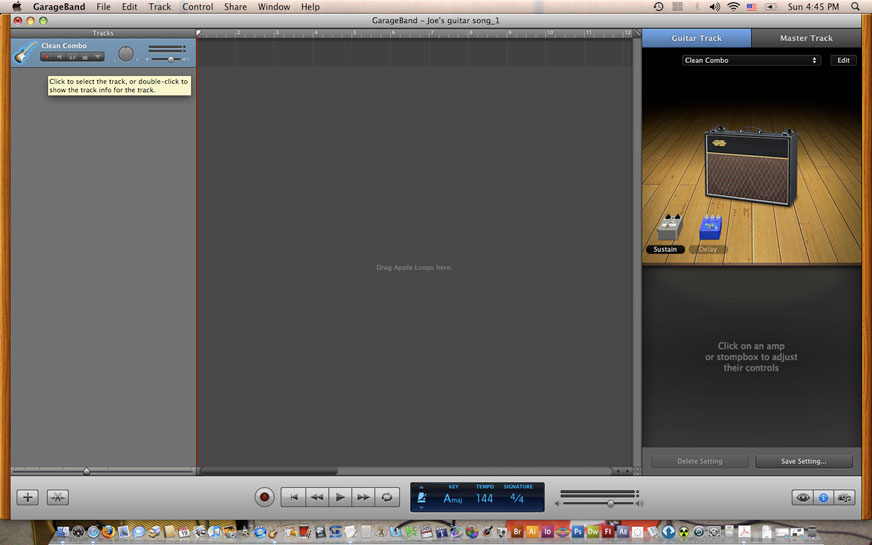The width and height of the screenshot is (872, 545).
Task: Open the Track menu in menu bar
Action: point(160,7)
